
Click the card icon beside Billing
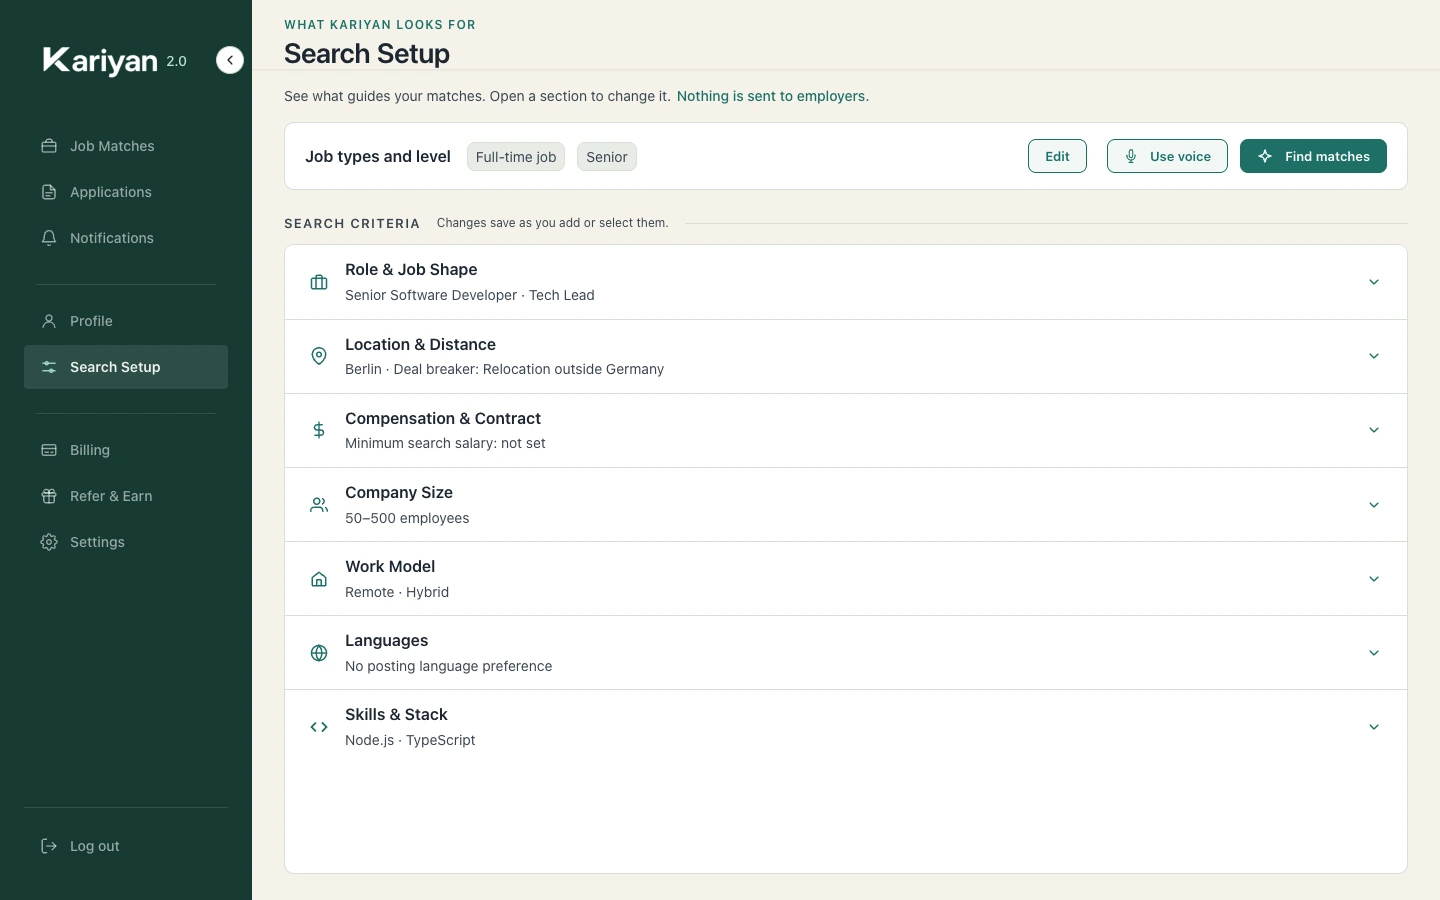click(x=49, y=450)
